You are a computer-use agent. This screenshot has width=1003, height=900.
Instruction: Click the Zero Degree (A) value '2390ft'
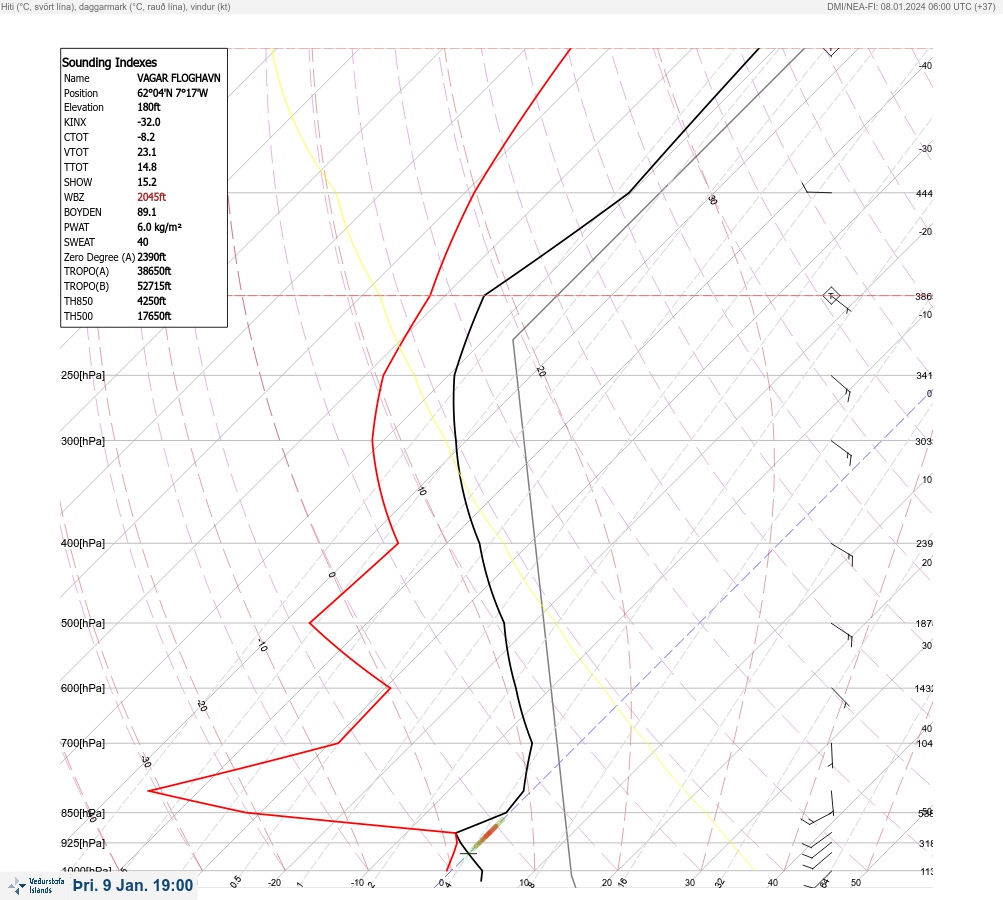(152, 257)
